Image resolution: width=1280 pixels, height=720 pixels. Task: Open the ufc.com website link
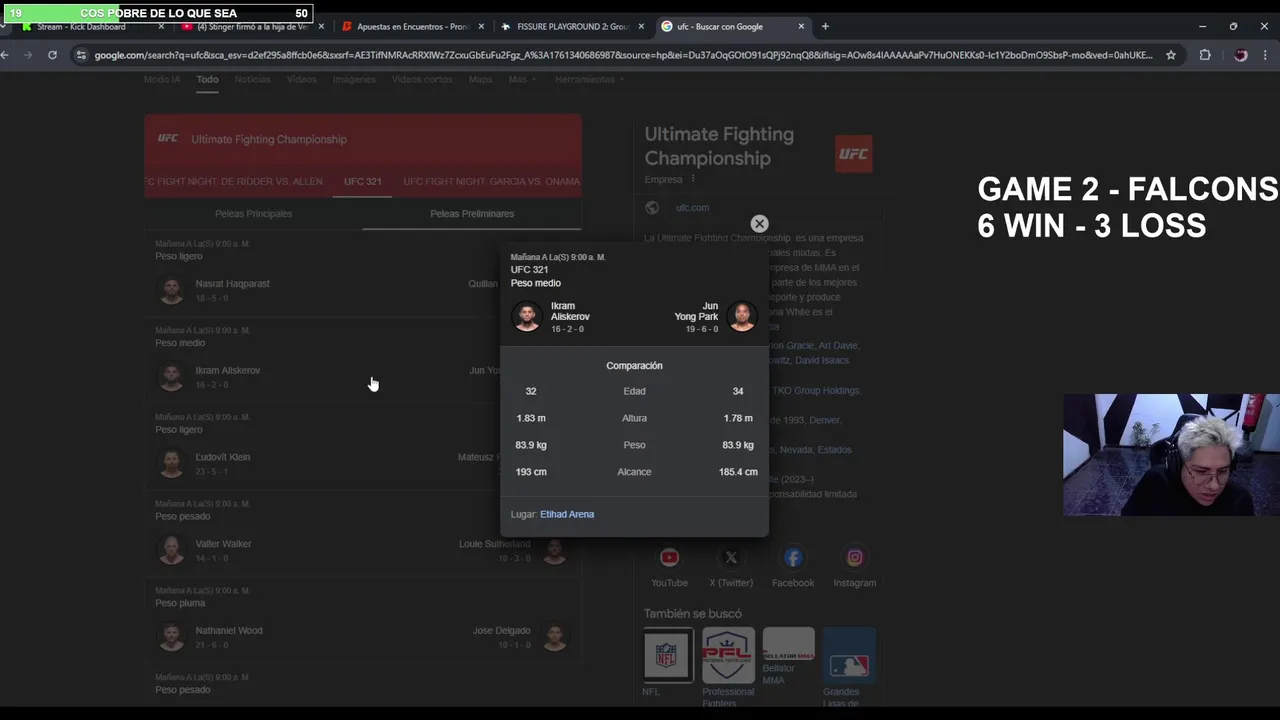pos(692,208)
